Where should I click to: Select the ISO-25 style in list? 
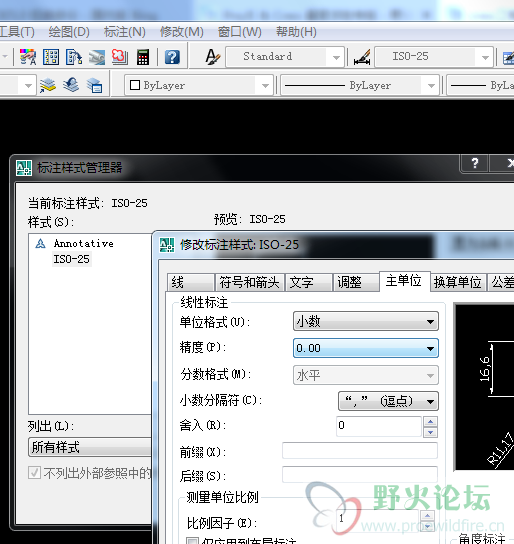71,259
